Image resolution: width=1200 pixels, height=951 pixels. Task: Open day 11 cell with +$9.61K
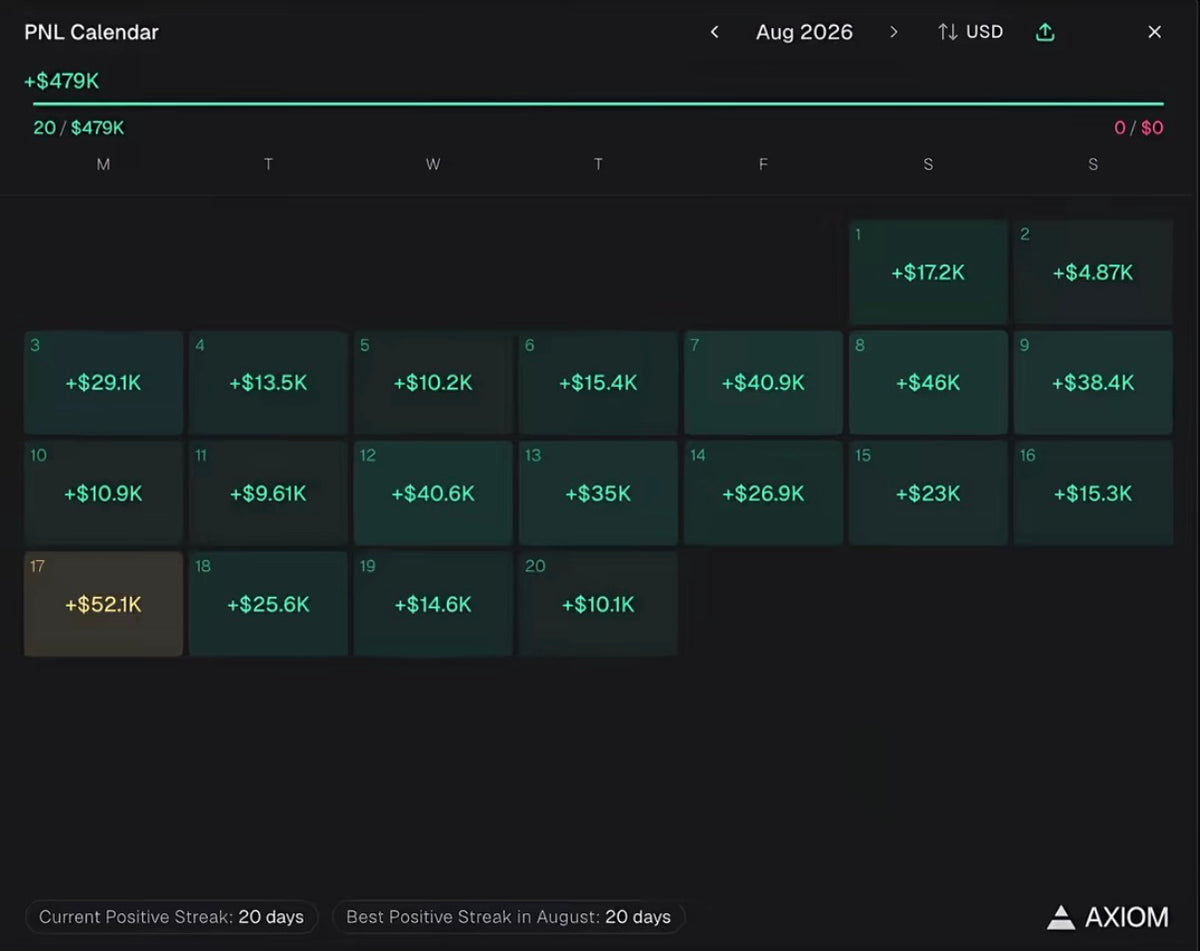pyautogui.click(x=268, y=493)
